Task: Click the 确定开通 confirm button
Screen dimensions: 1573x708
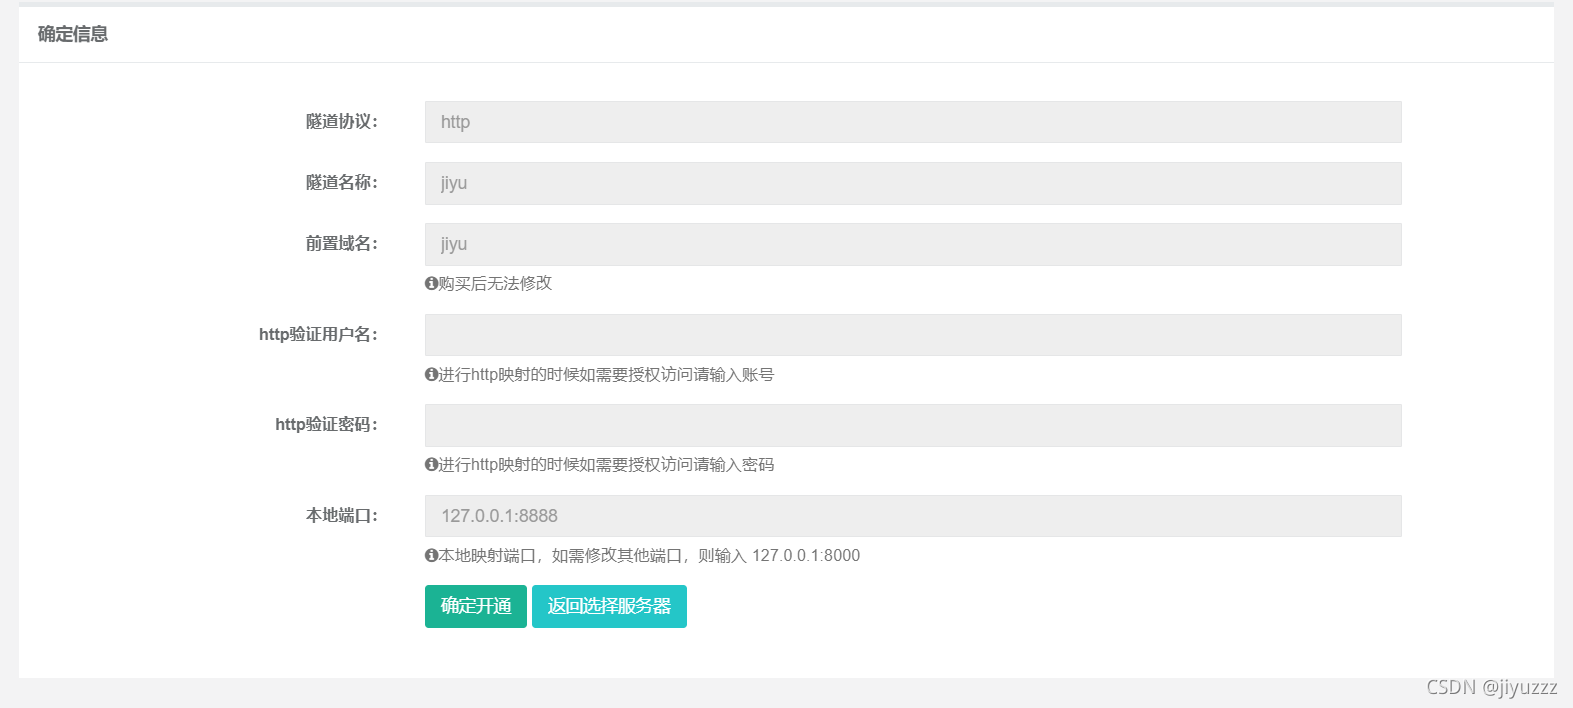Action: click(x=475, y=606)
